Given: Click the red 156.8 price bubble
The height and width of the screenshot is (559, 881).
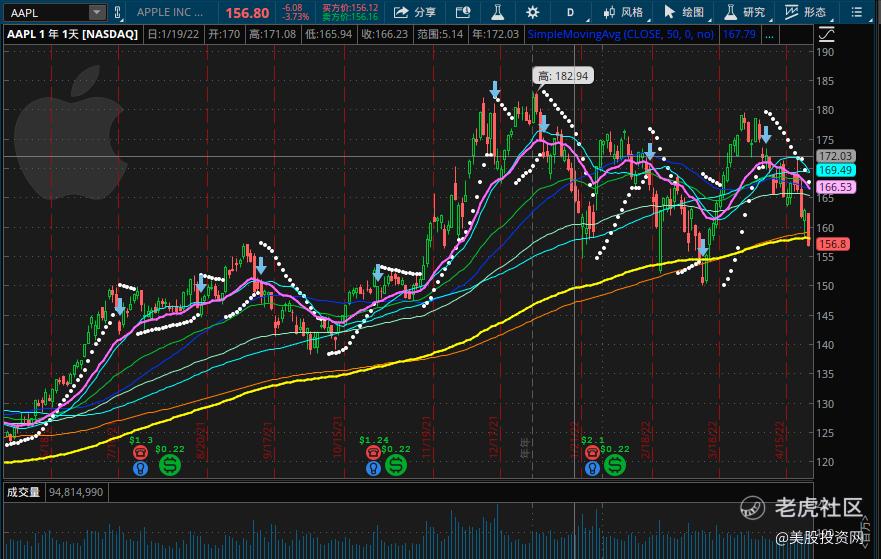Looking at the screenshot, I should click(833, 244).
